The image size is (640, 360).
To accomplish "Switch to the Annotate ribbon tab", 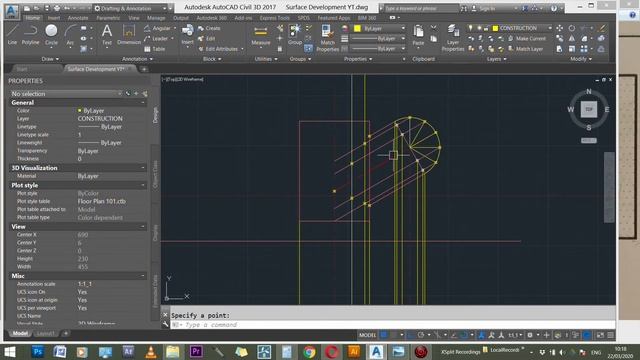I will tap(78, 18).
